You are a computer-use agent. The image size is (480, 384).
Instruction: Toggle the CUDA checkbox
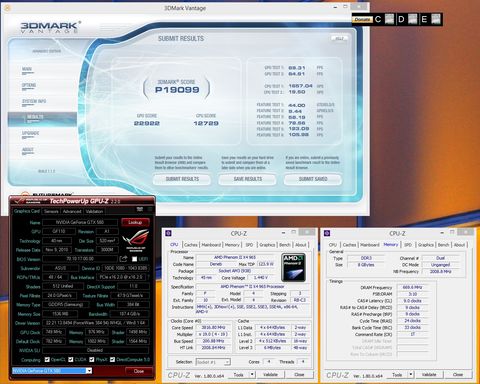point(71,359)
